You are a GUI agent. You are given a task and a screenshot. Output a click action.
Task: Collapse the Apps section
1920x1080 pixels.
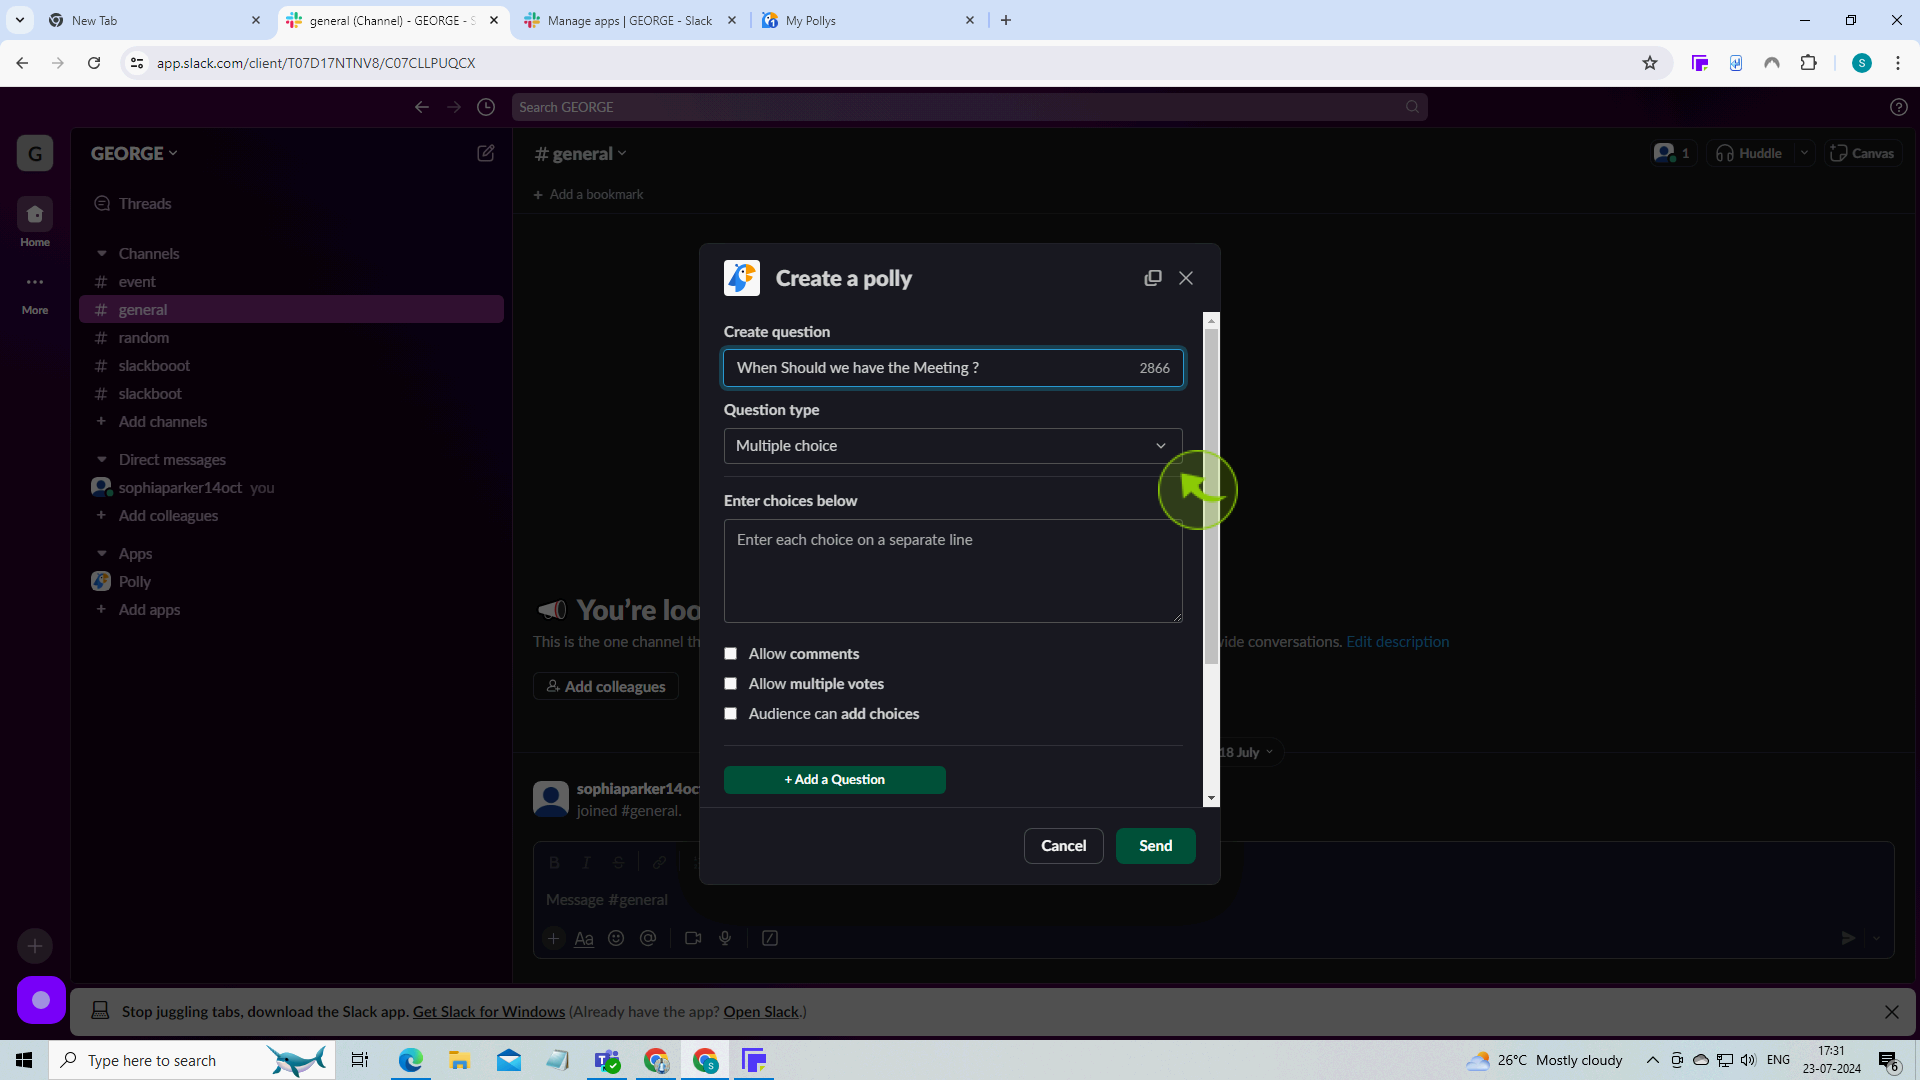102,554
